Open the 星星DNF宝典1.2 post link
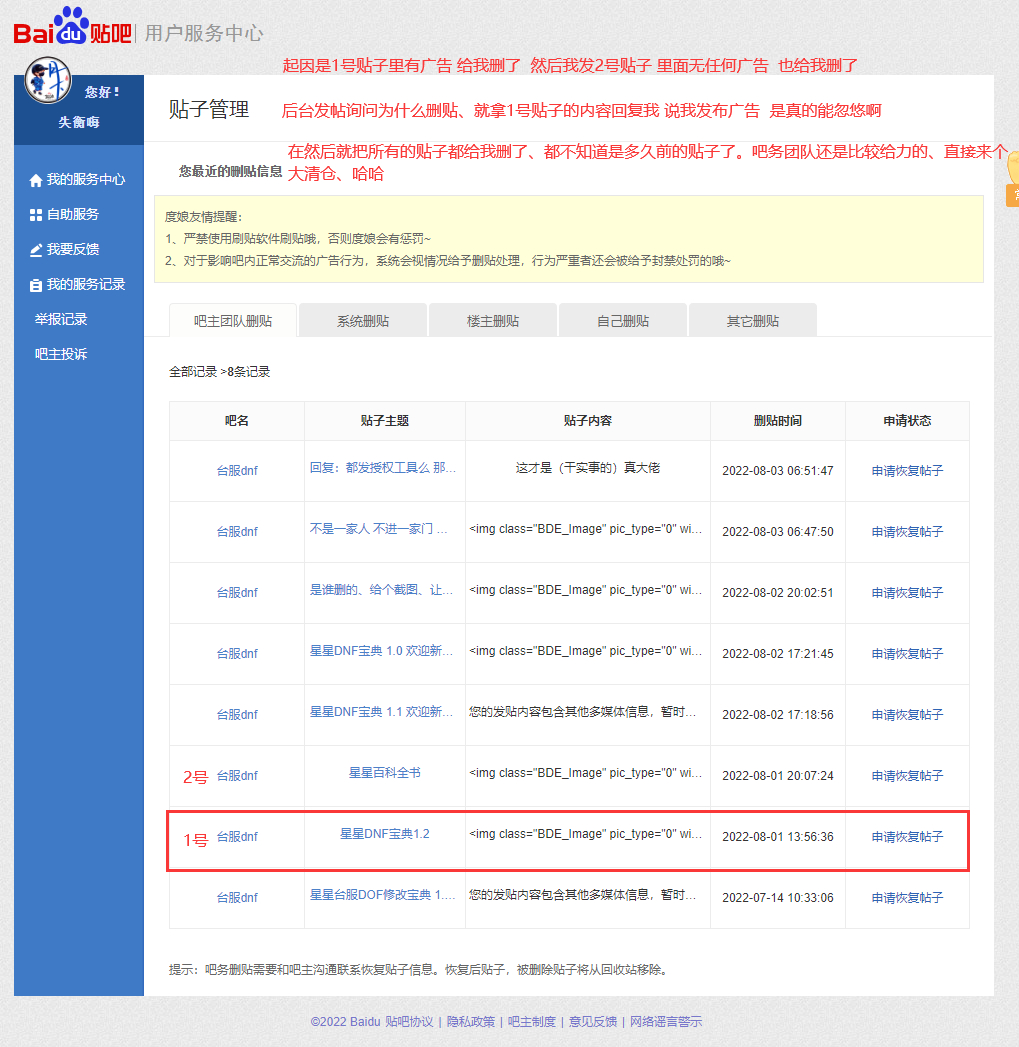Screen dimensions: 1019x1047 tap(384, 834)
